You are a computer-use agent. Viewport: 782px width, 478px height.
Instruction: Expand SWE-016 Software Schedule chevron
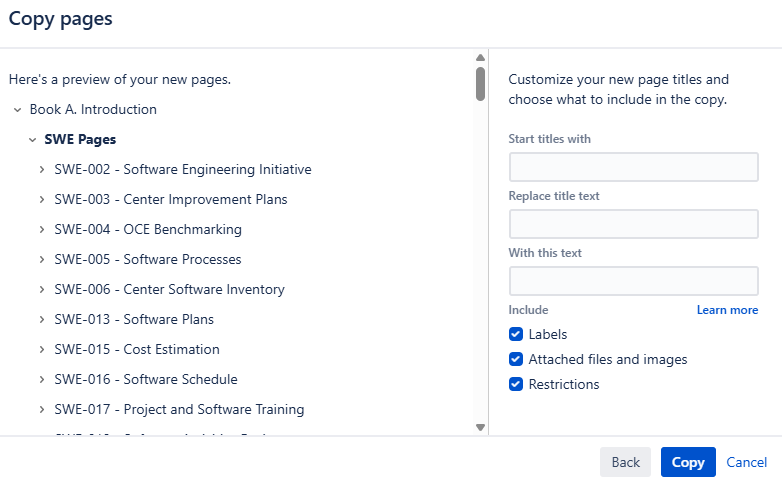[x=41, y=380]
